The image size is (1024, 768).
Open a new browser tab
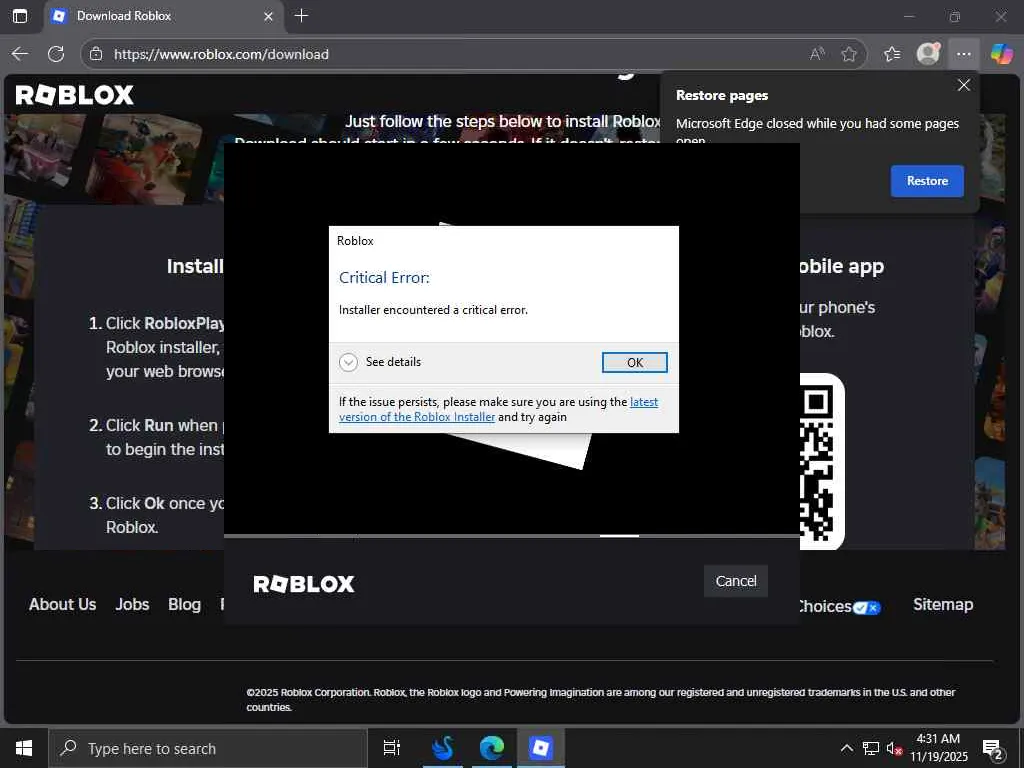(301, 16)
